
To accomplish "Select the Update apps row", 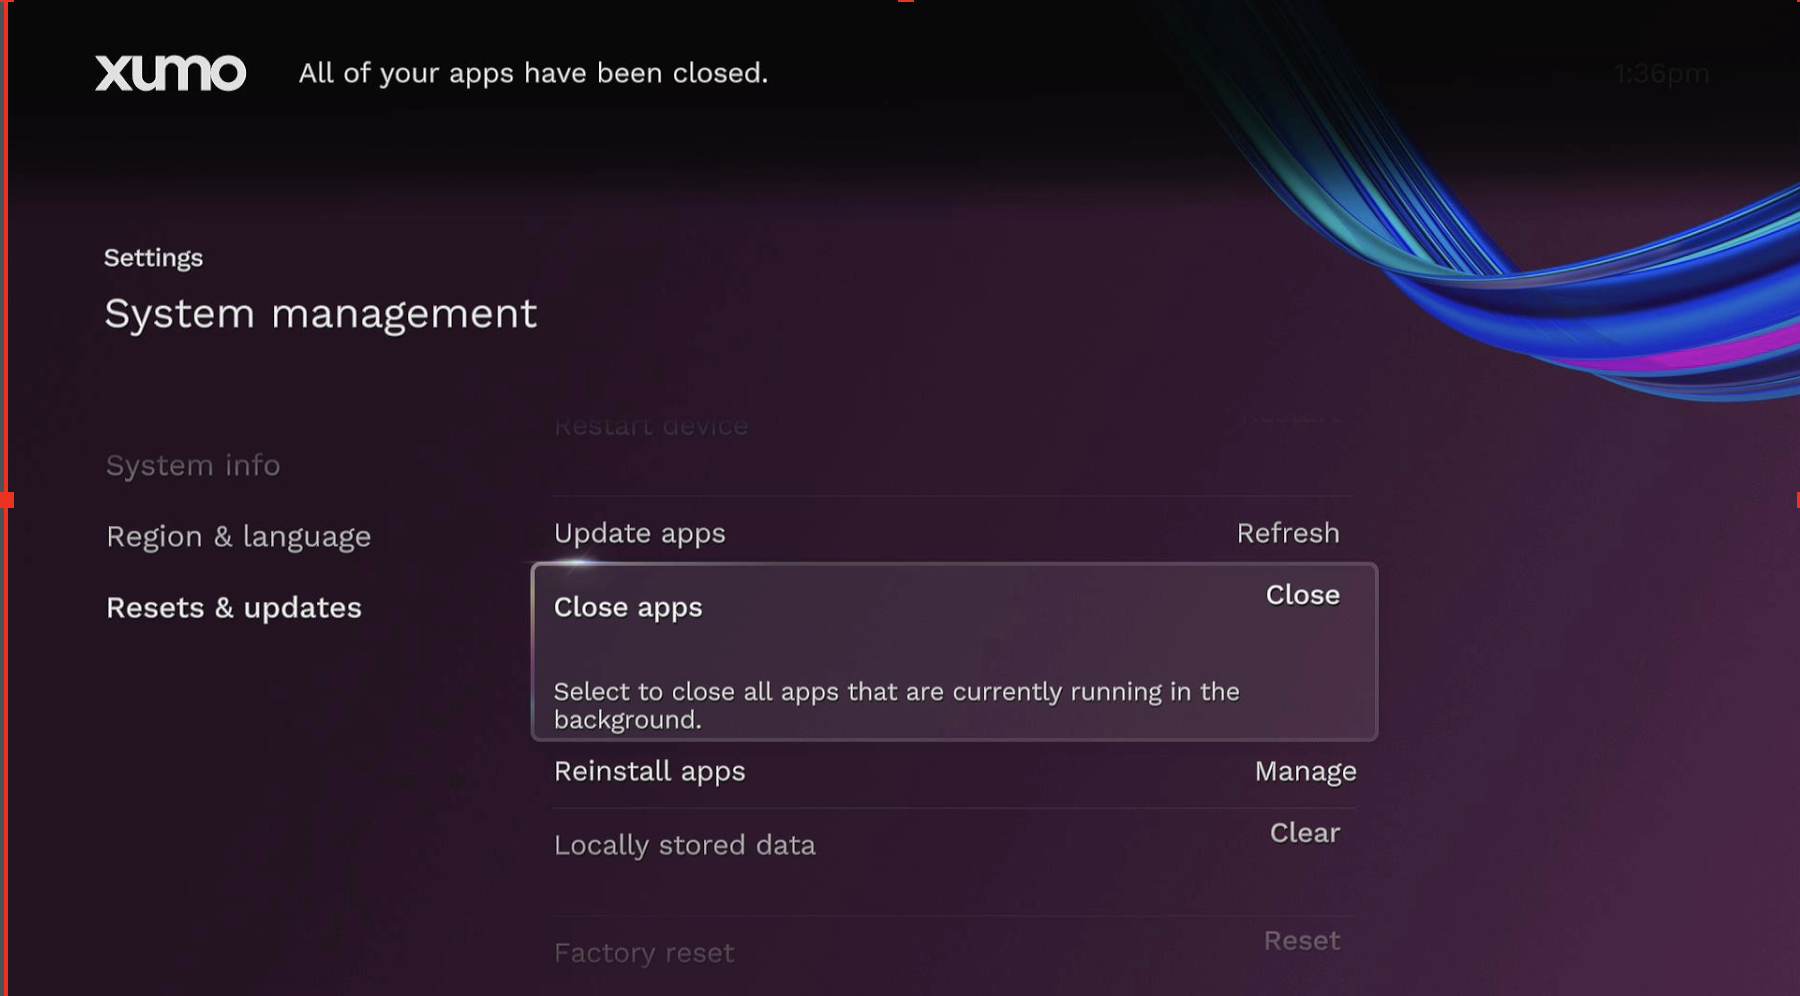I will 954,533.
